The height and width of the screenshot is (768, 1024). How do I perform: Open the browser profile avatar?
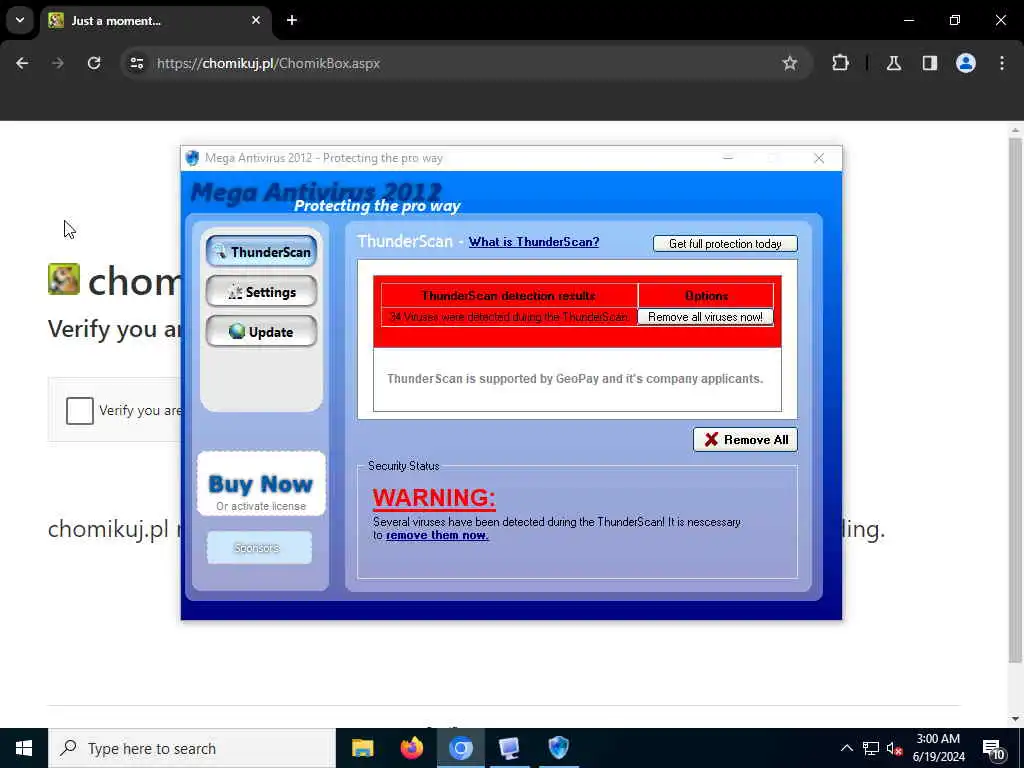pyautogui.click(x=966, y=63)
